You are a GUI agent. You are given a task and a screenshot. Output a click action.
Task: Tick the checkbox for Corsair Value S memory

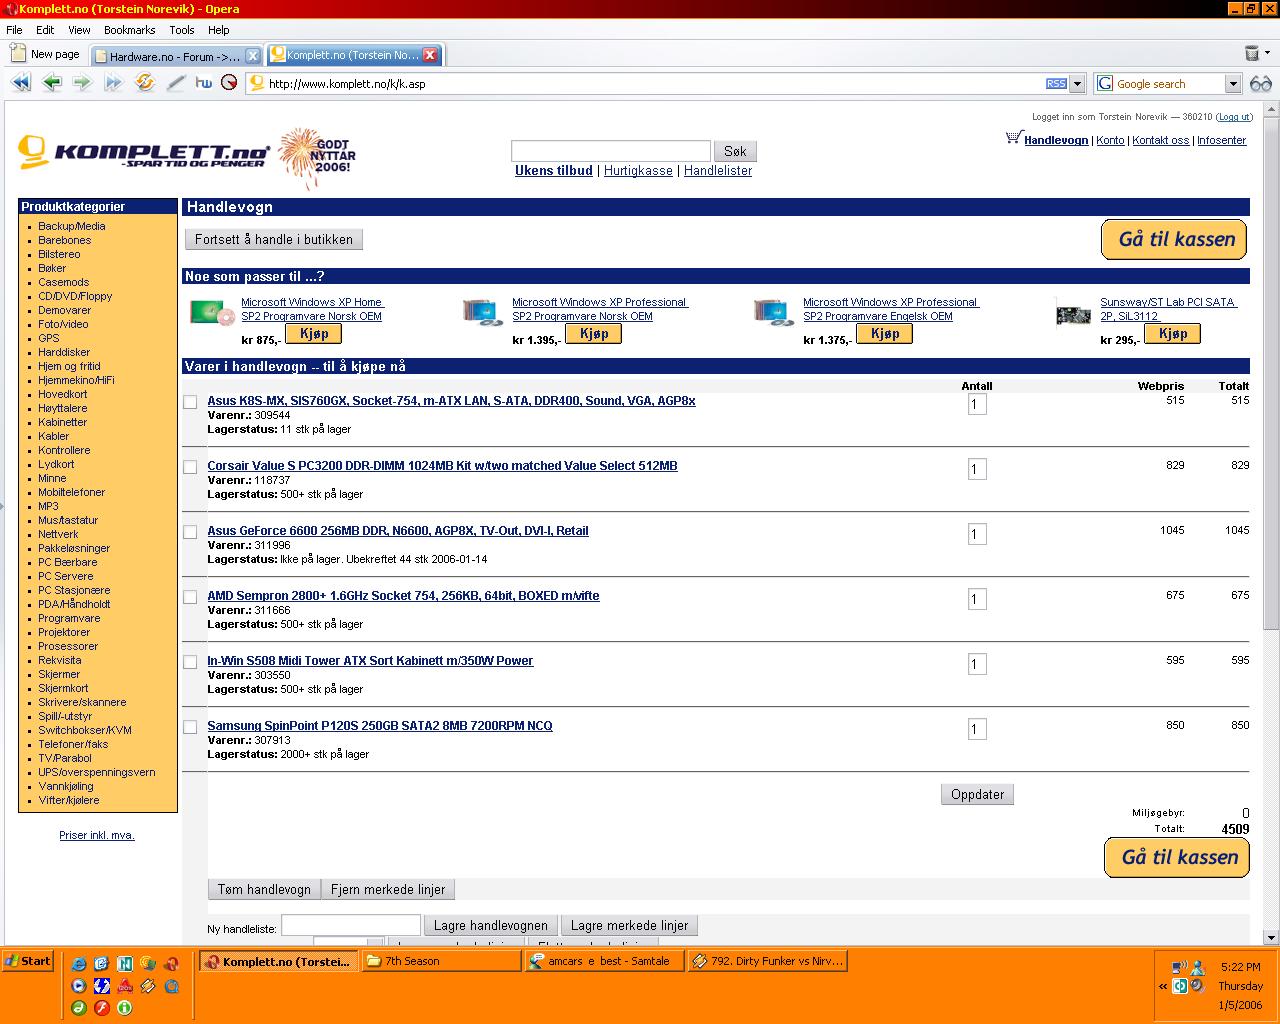pyautogui.click(x=190, y=467)
